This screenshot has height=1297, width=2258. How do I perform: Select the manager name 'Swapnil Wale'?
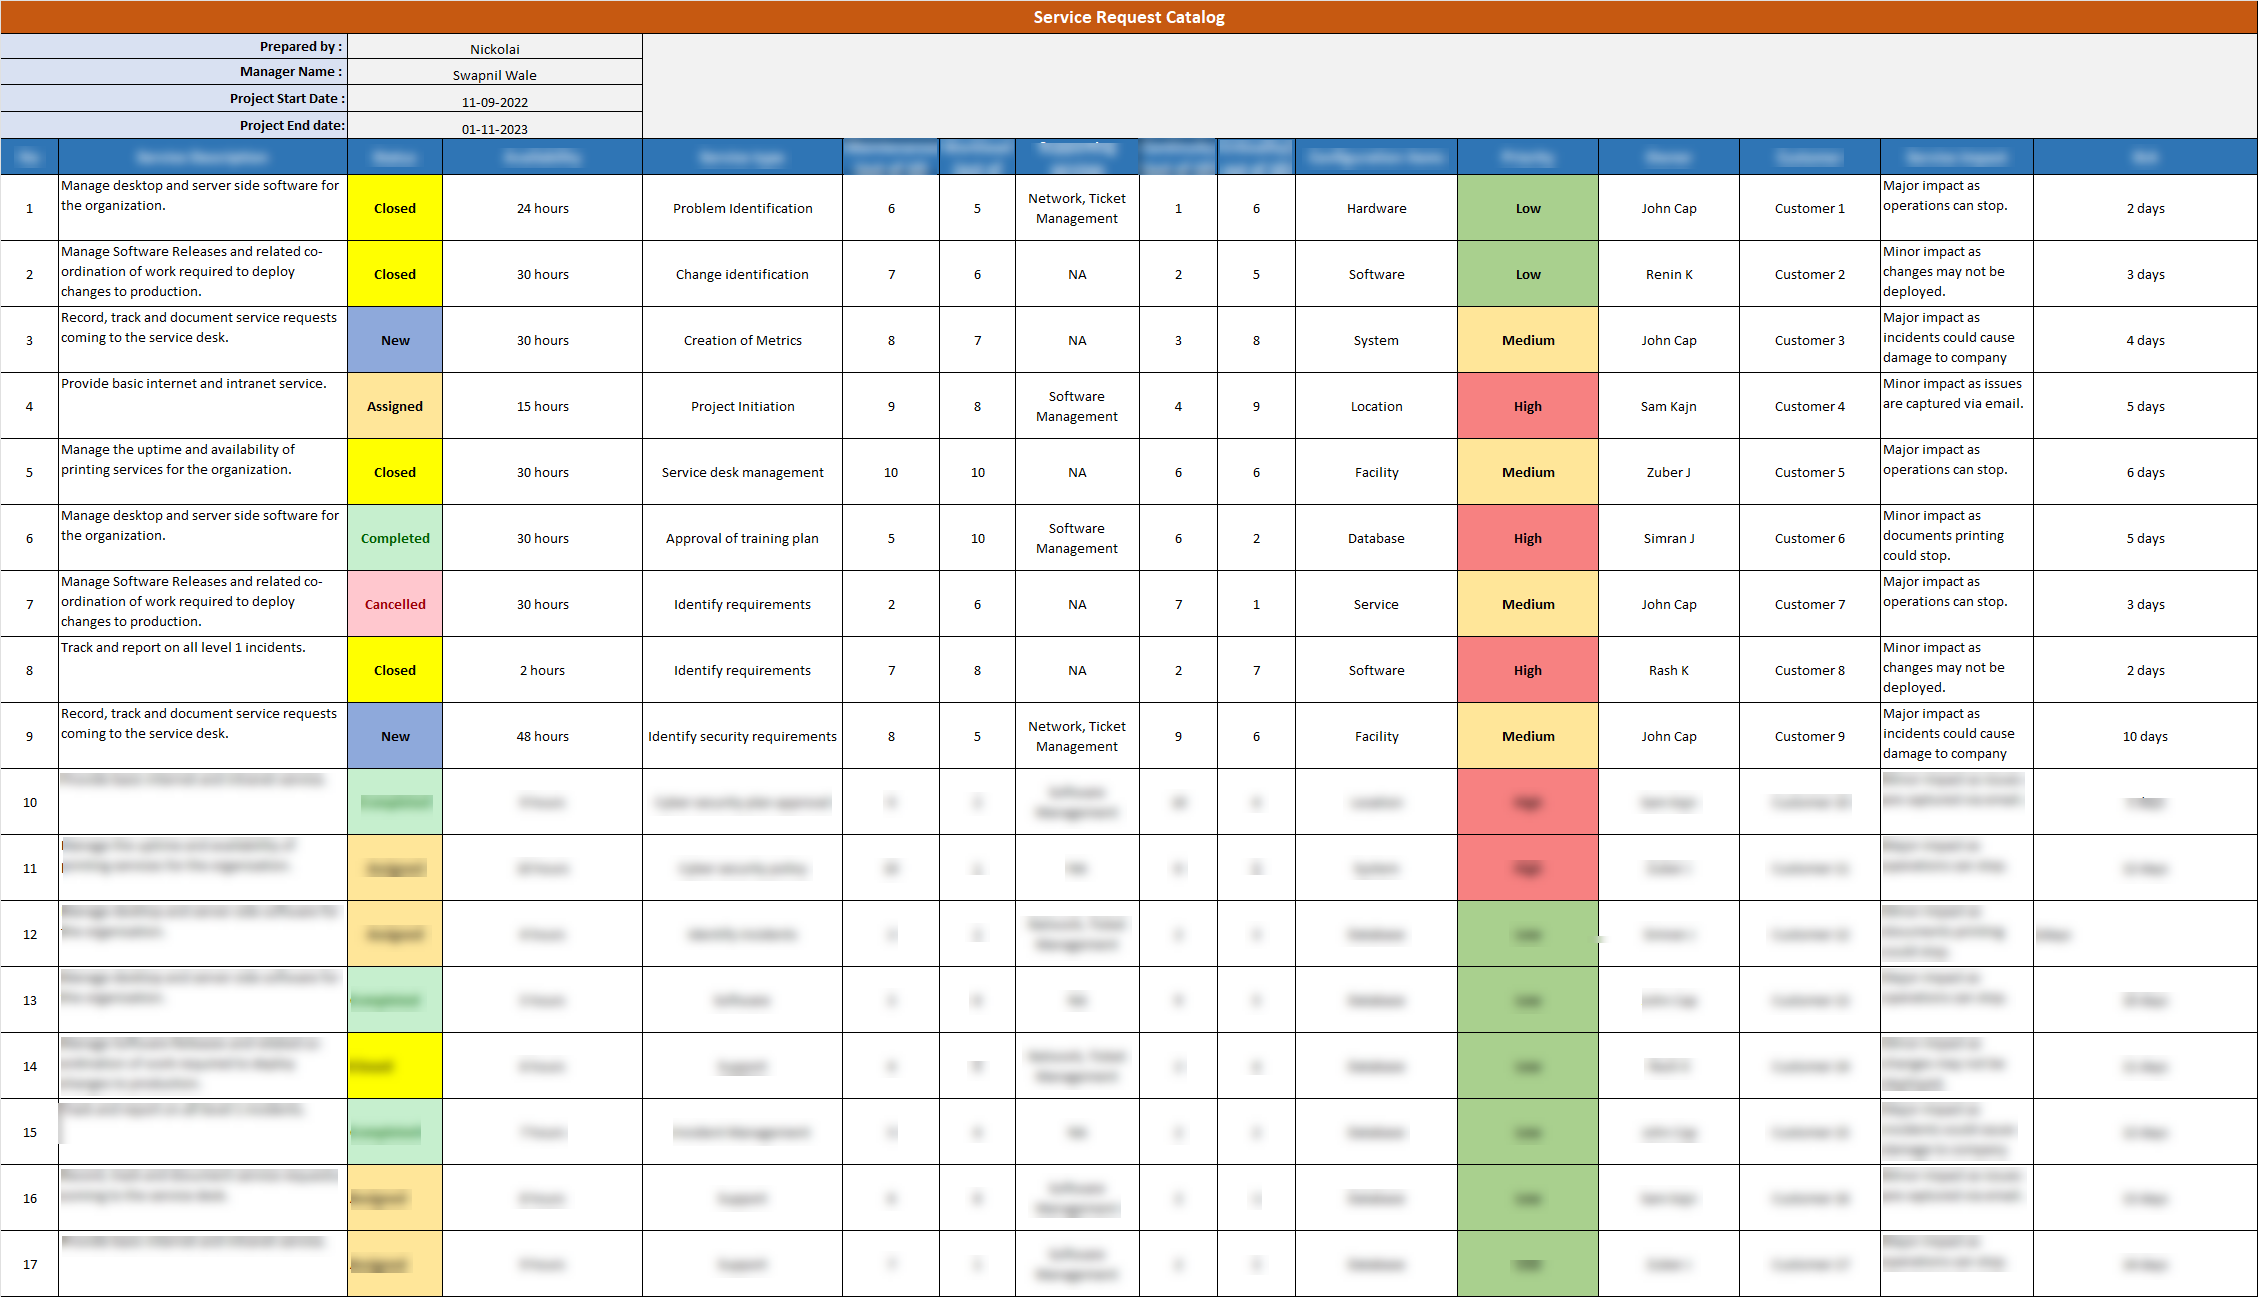coord(494,74)
